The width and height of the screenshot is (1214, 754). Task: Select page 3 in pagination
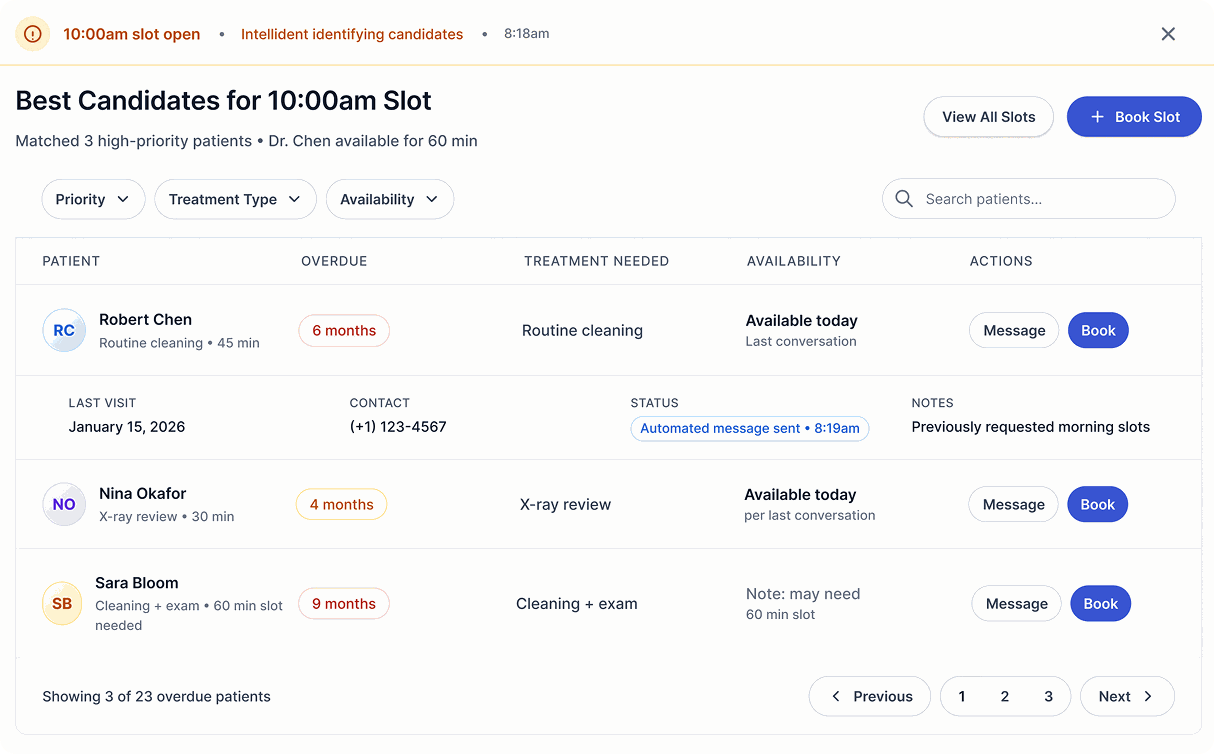(x=1048, y=697)
